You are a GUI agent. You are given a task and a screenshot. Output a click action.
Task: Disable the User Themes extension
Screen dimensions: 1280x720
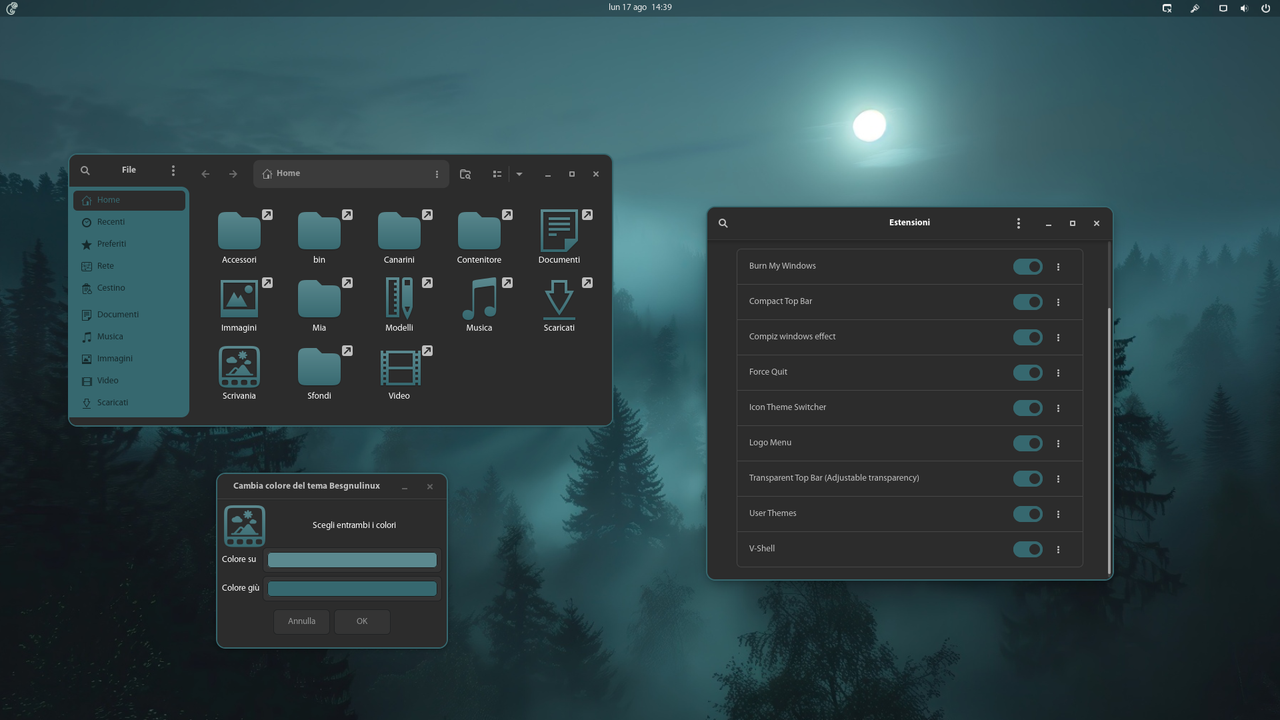(1028, 514)
